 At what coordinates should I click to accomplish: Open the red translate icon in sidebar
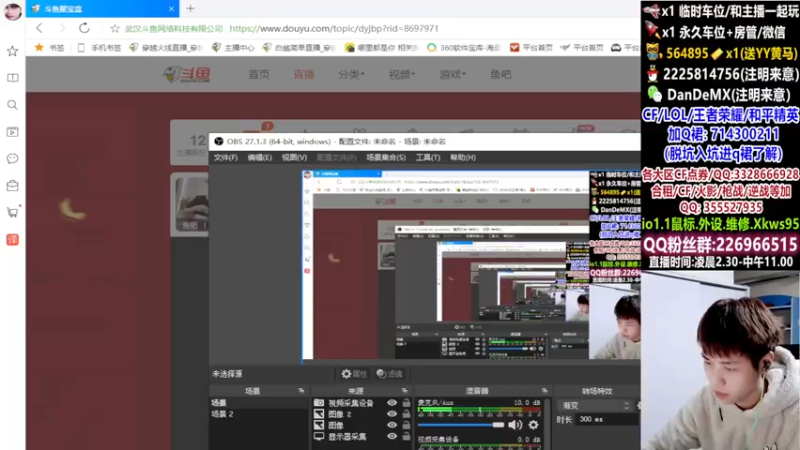point(12,239)
